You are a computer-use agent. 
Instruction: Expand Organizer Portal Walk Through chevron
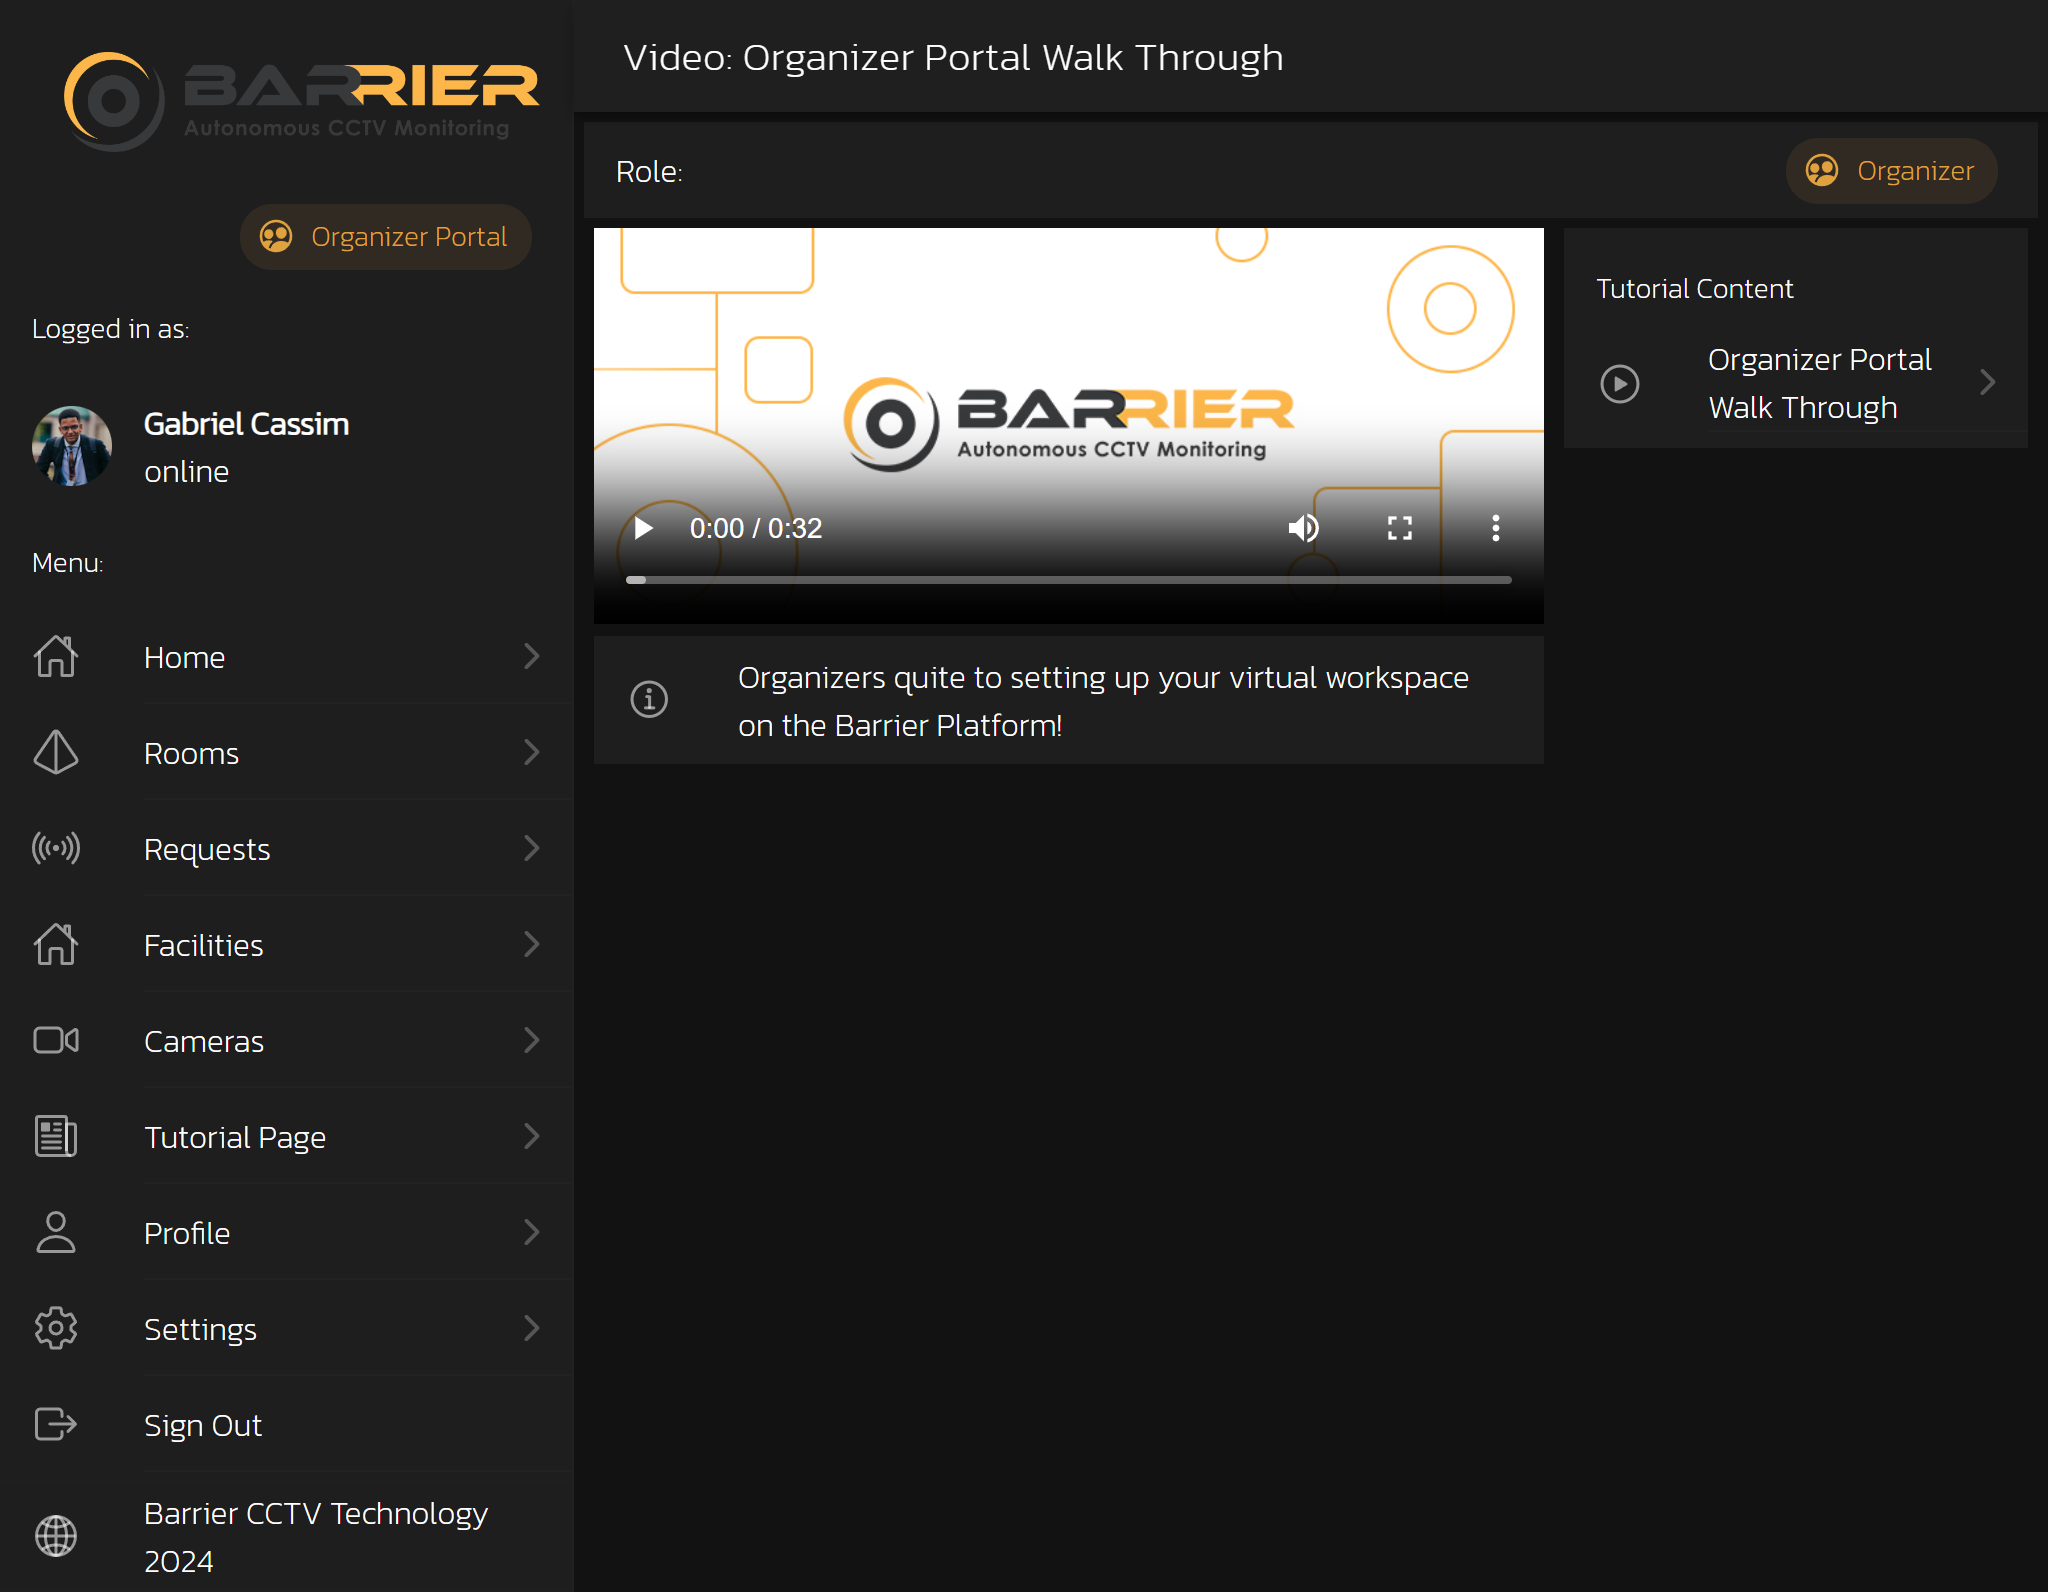coord(1988,383)
